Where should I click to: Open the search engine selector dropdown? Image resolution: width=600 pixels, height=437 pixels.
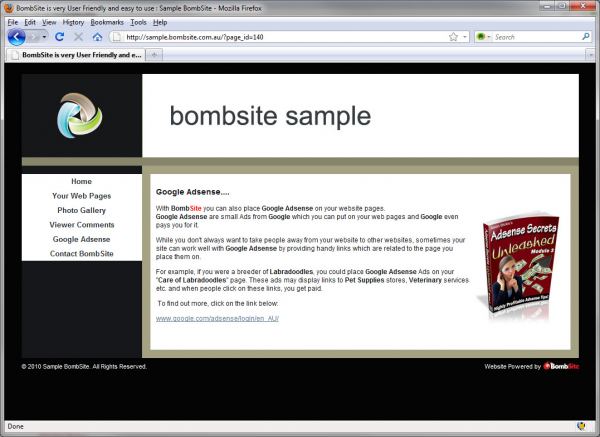(x=483, y=37)
